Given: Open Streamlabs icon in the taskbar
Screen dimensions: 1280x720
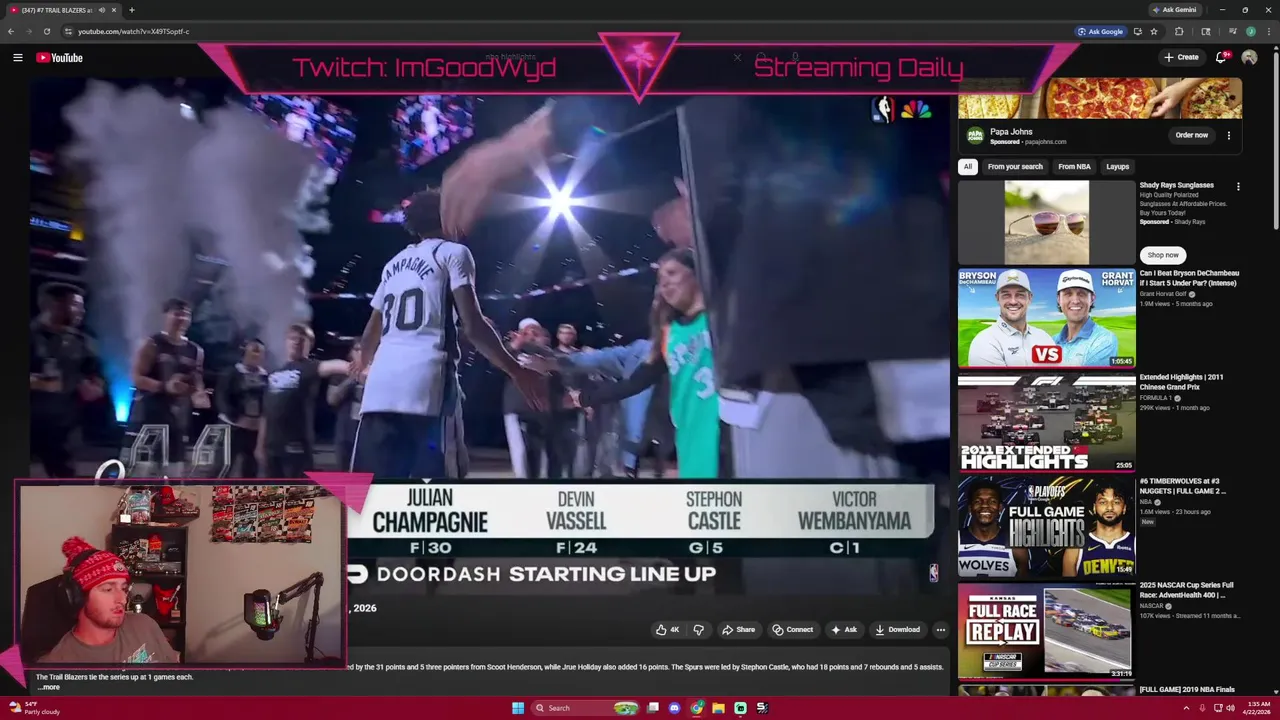Looking at the screenshot, I should click(x=740, y=708).
